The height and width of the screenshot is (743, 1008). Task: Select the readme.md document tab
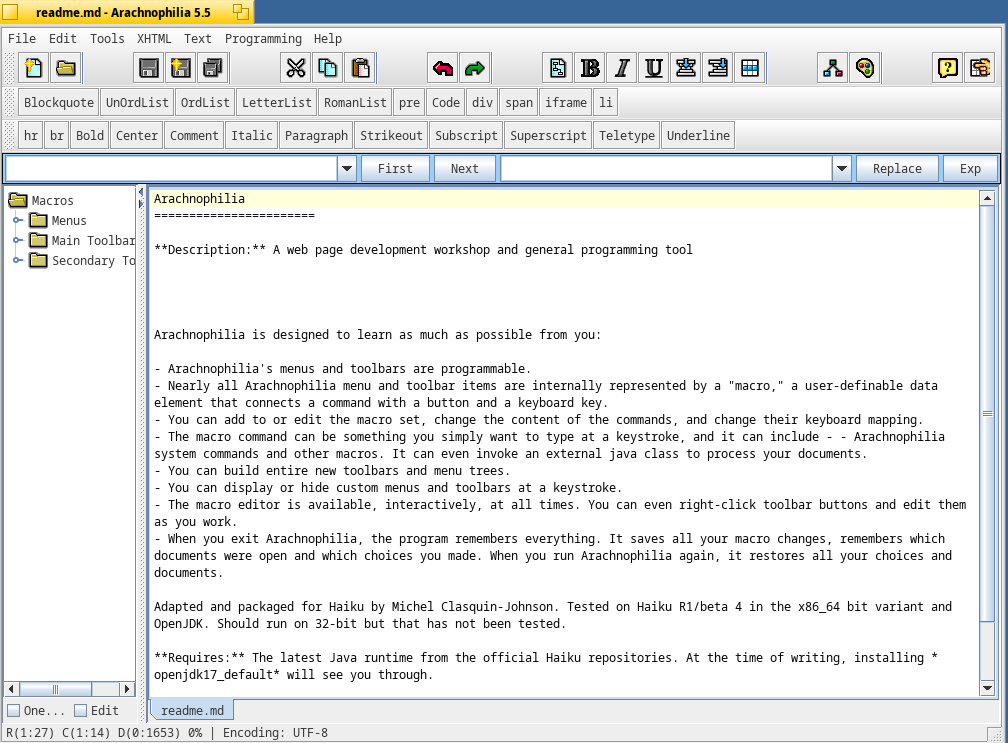[192, 710]
